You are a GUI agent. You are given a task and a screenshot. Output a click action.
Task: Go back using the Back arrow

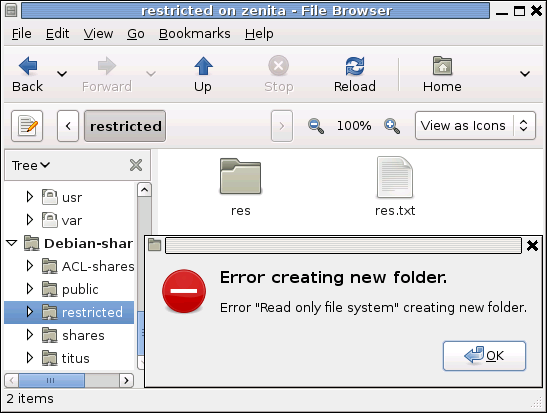28,66
